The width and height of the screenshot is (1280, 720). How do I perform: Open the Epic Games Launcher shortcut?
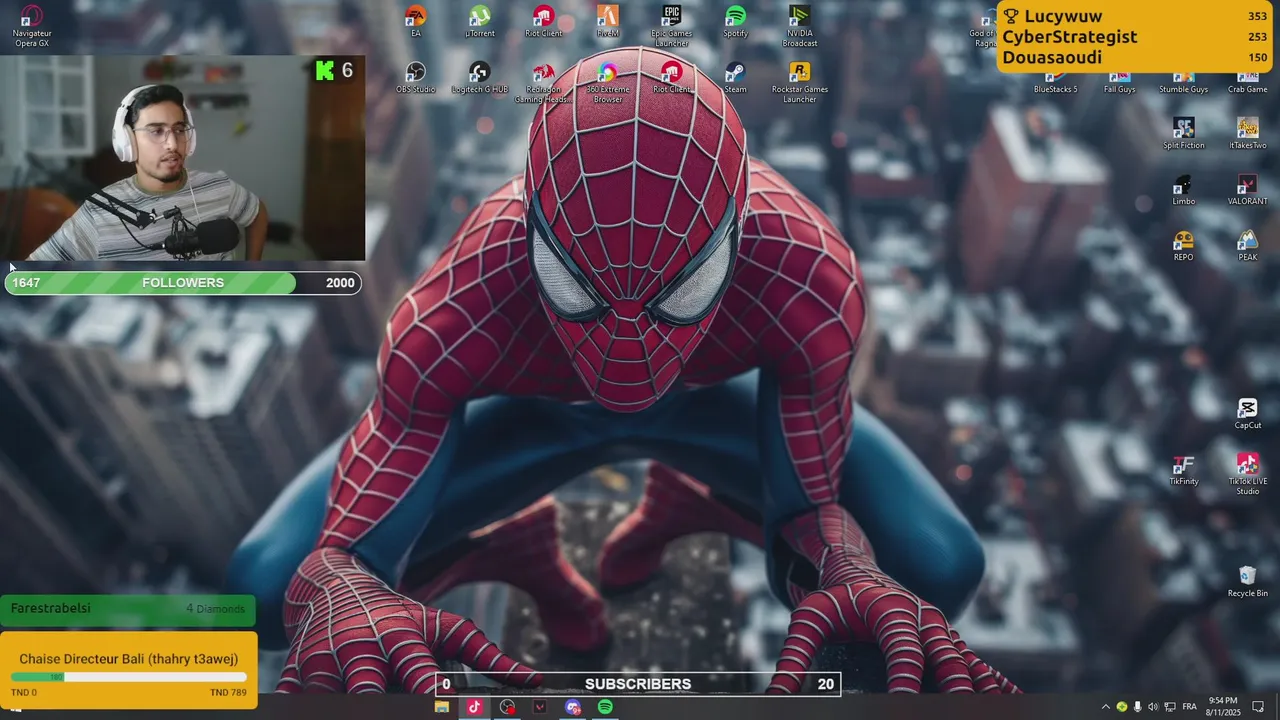[672, 26]
